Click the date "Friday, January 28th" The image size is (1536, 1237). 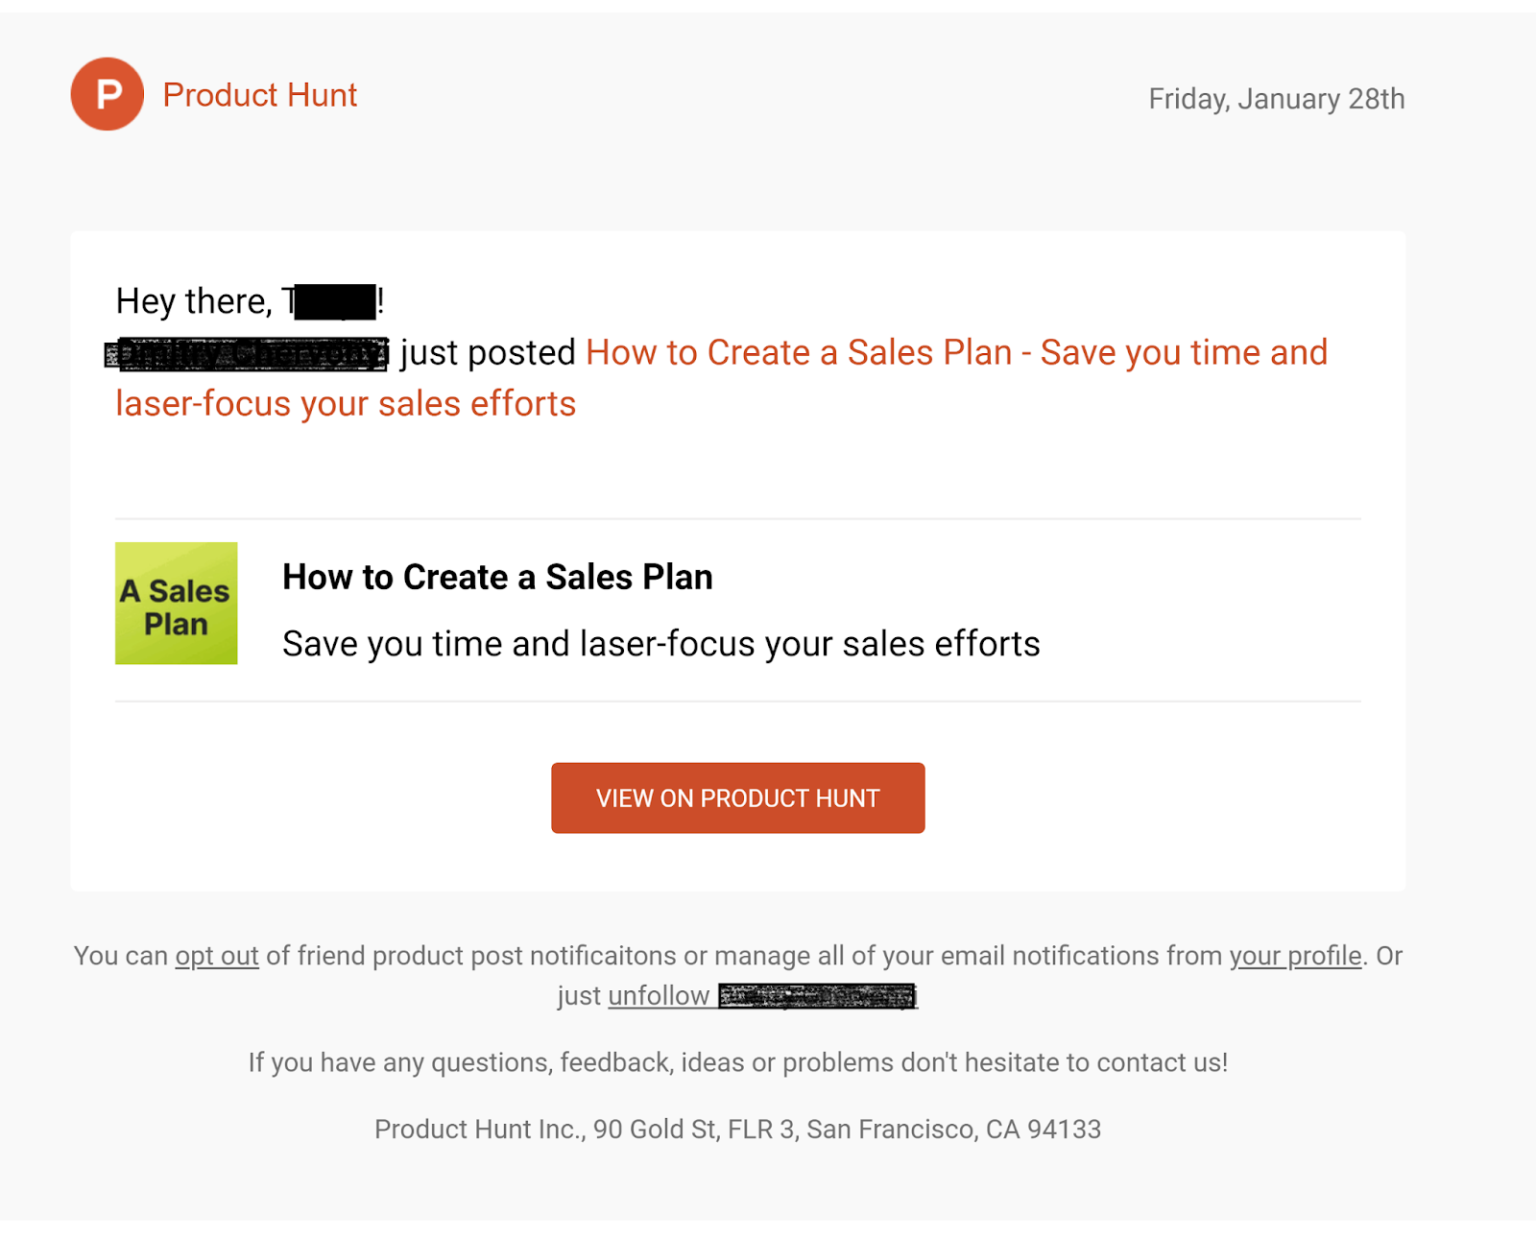[1277, 98]
